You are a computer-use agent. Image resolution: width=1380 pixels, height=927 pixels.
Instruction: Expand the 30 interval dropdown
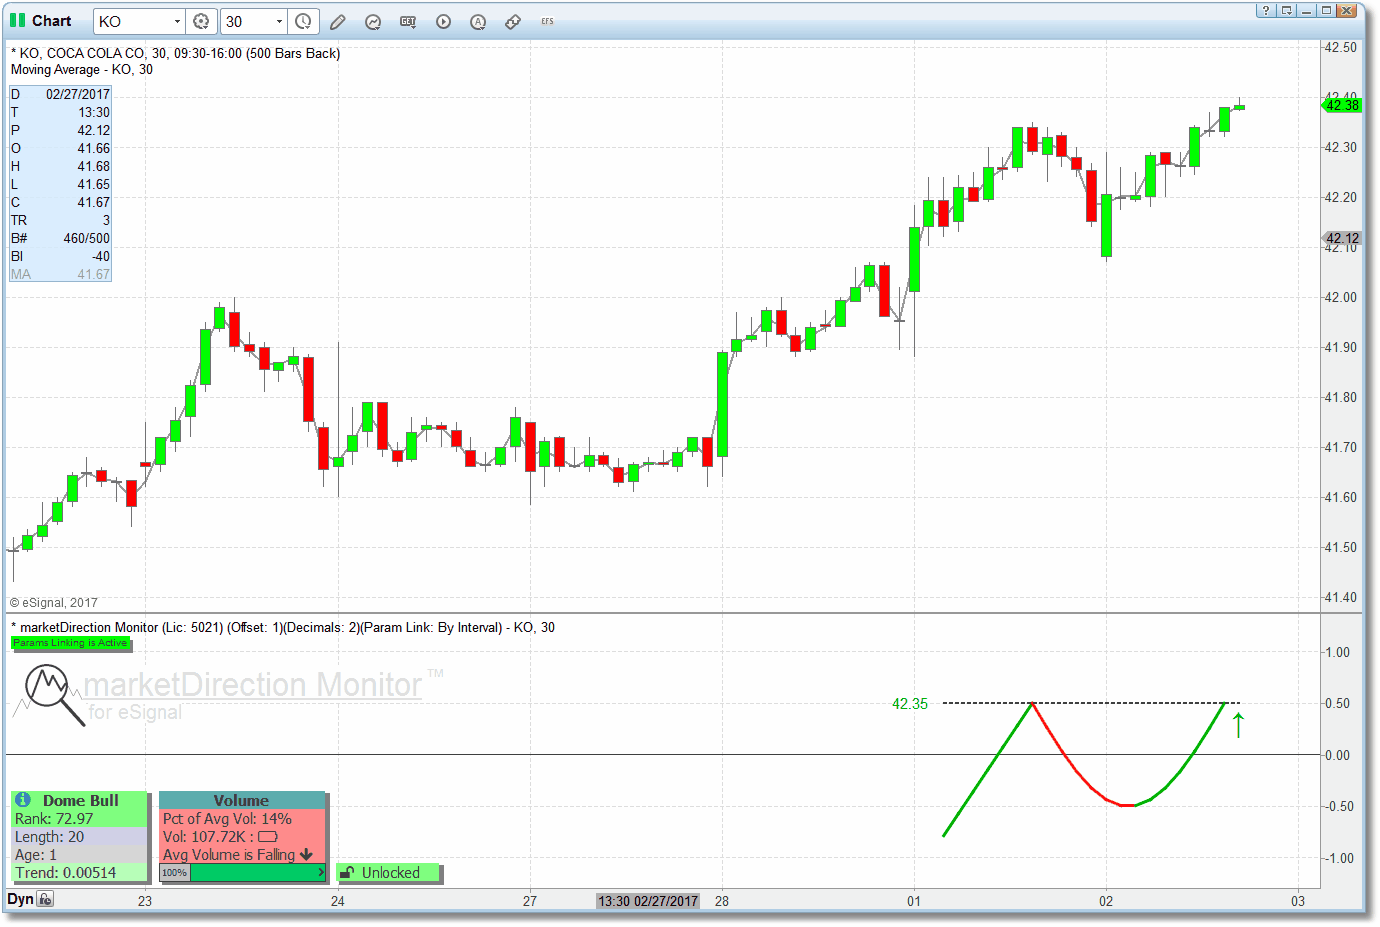[x=279, y=21]
